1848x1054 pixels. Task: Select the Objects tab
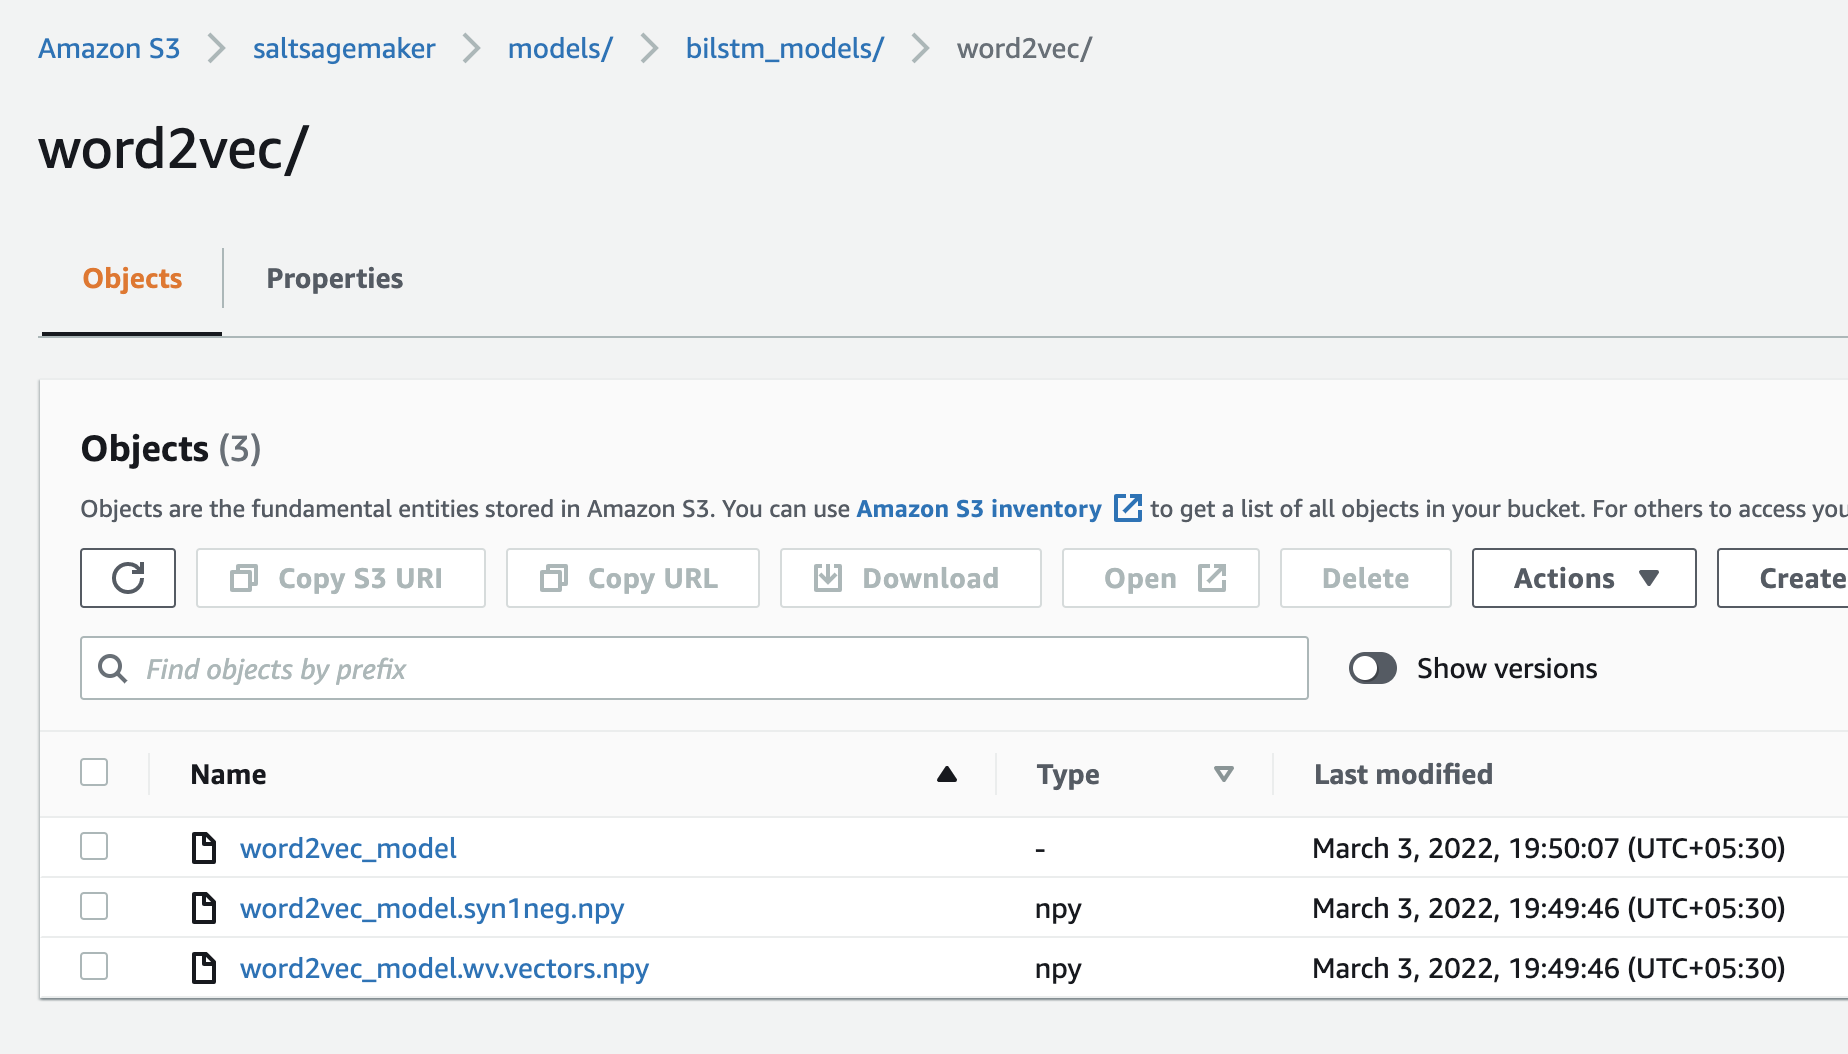pyautogui.click(x=132, y=279)
